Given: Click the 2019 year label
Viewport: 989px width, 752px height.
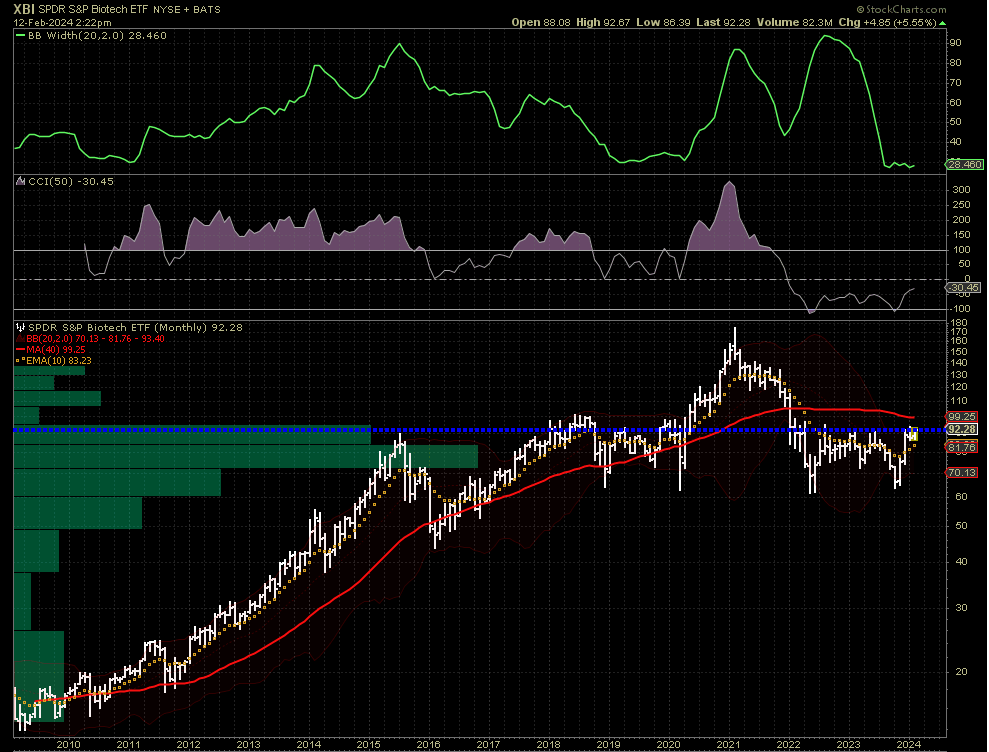Looking at the screenshot, I should coord(608,744).
